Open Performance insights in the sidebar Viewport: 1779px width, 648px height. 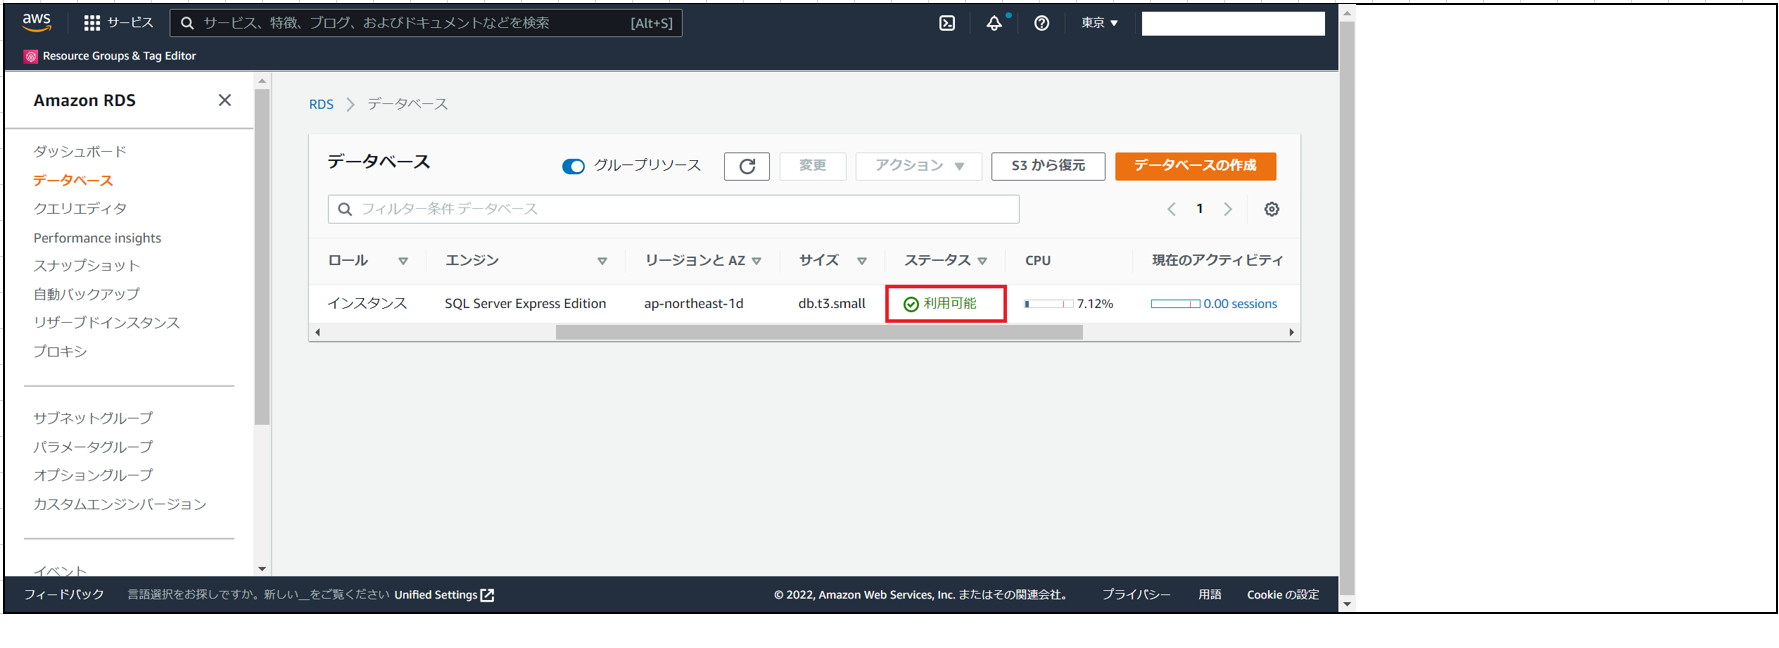97,238
